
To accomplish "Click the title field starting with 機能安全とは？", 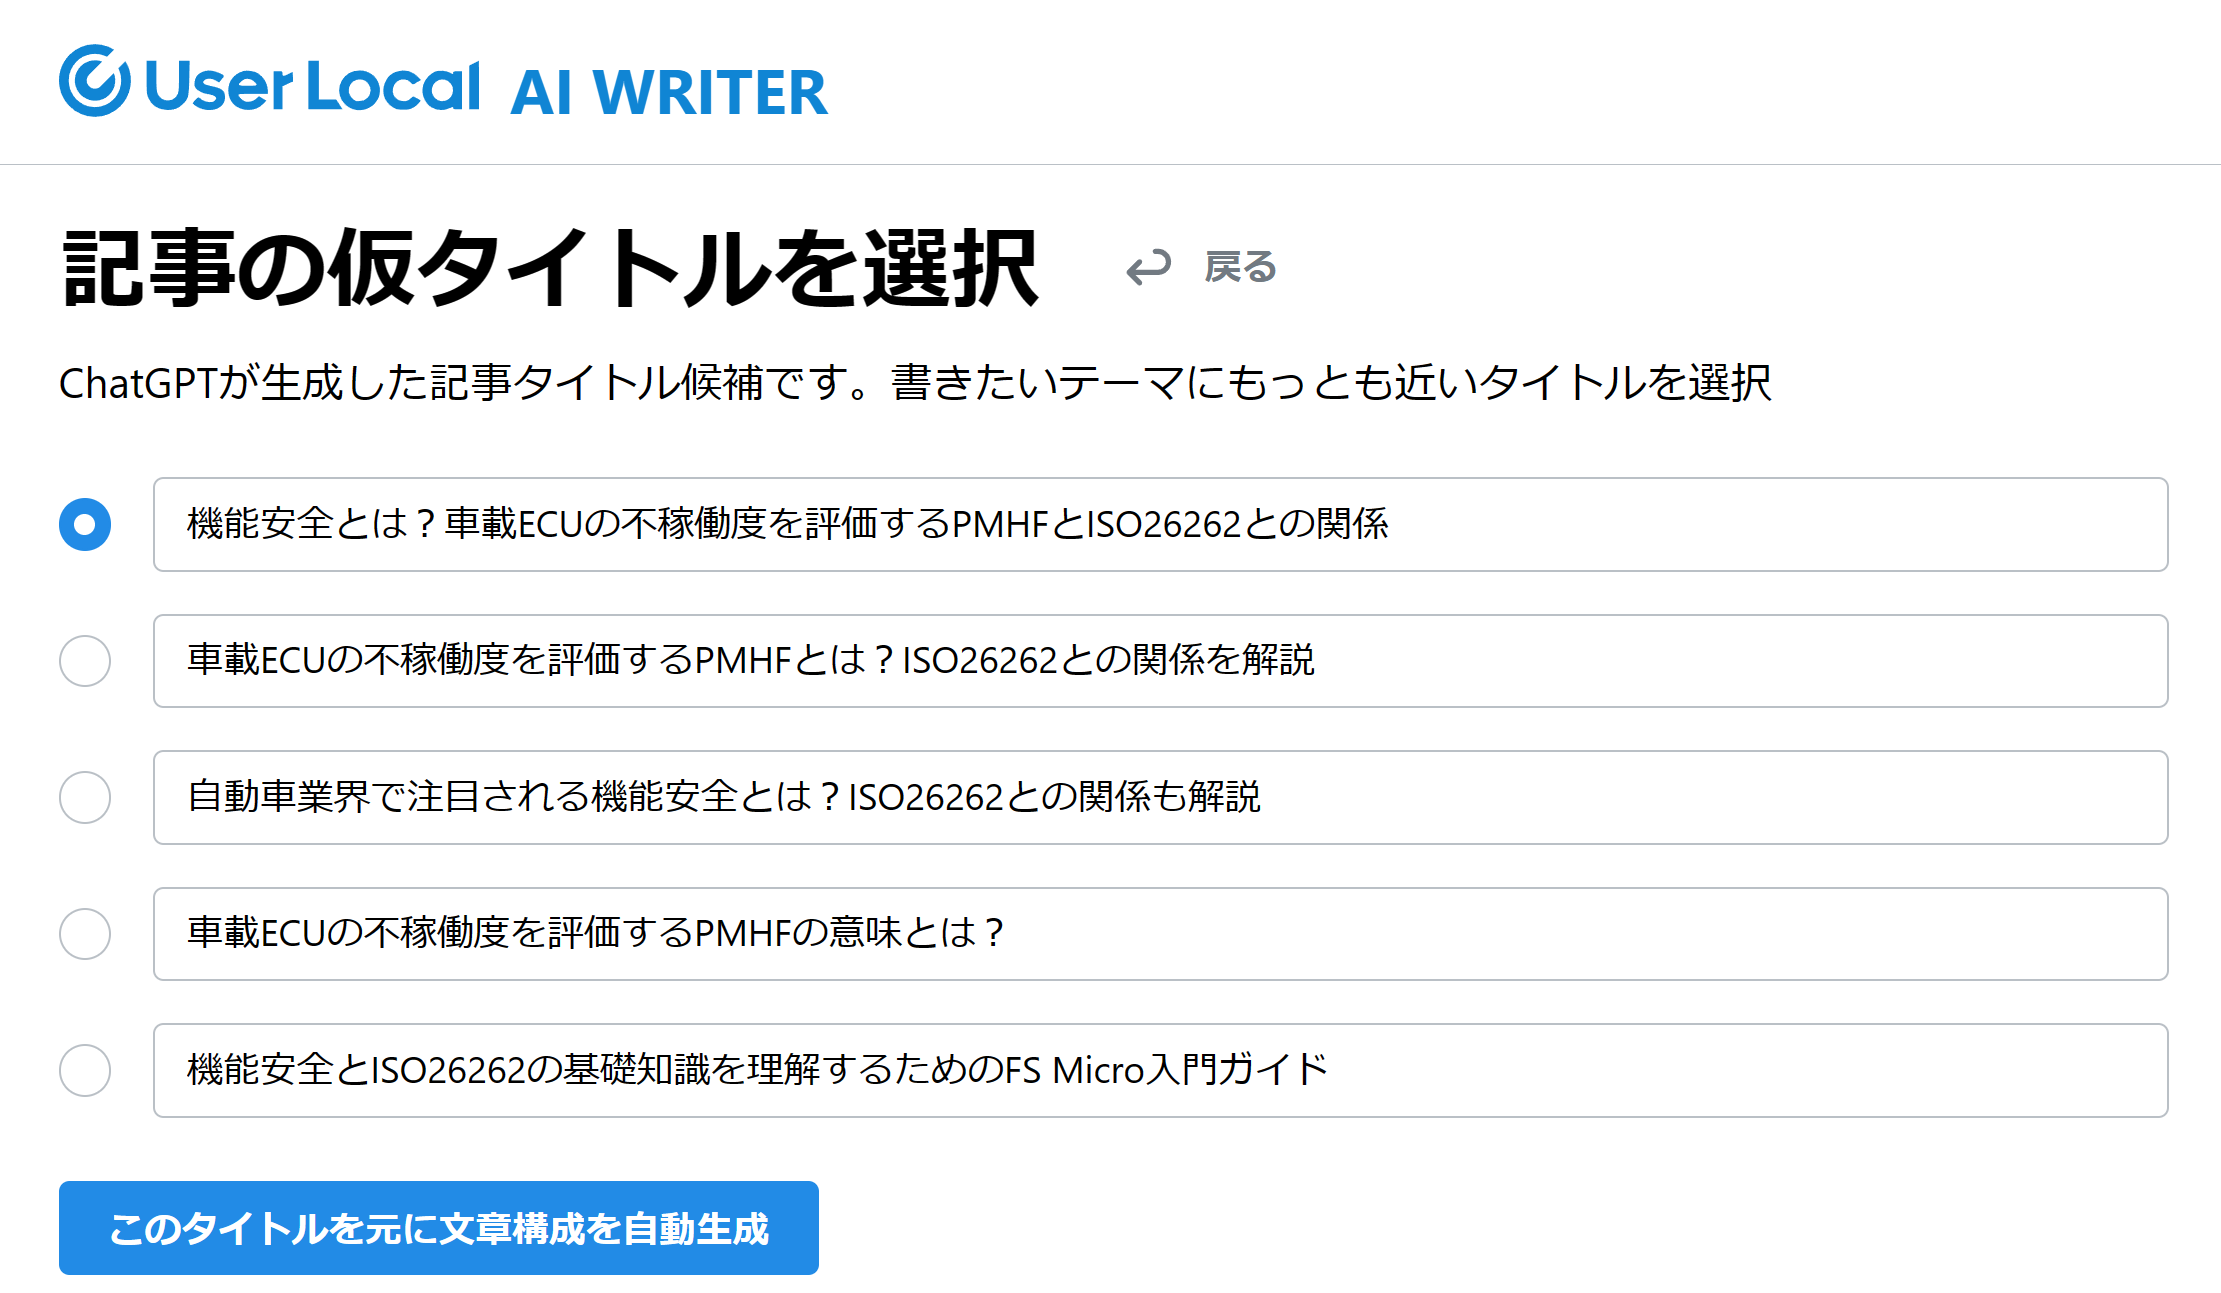I will (1160, 525).
